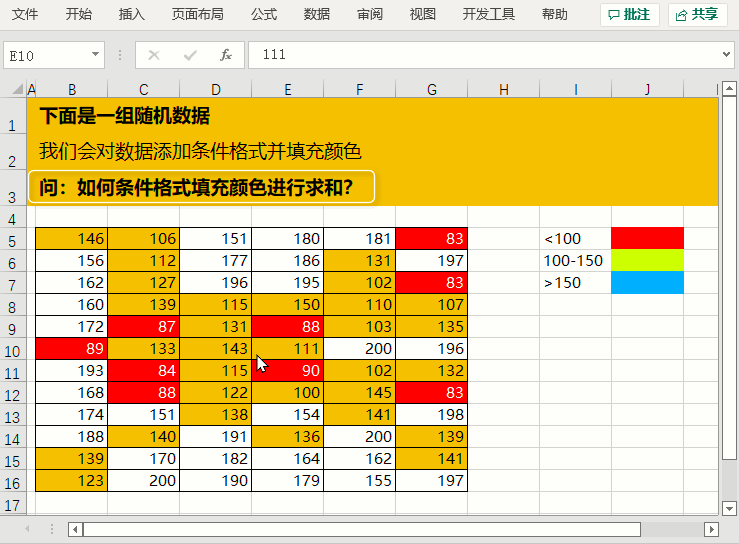Select cell F12 with value 145
The height and width of the screenshot is (544, 739).
360,392
